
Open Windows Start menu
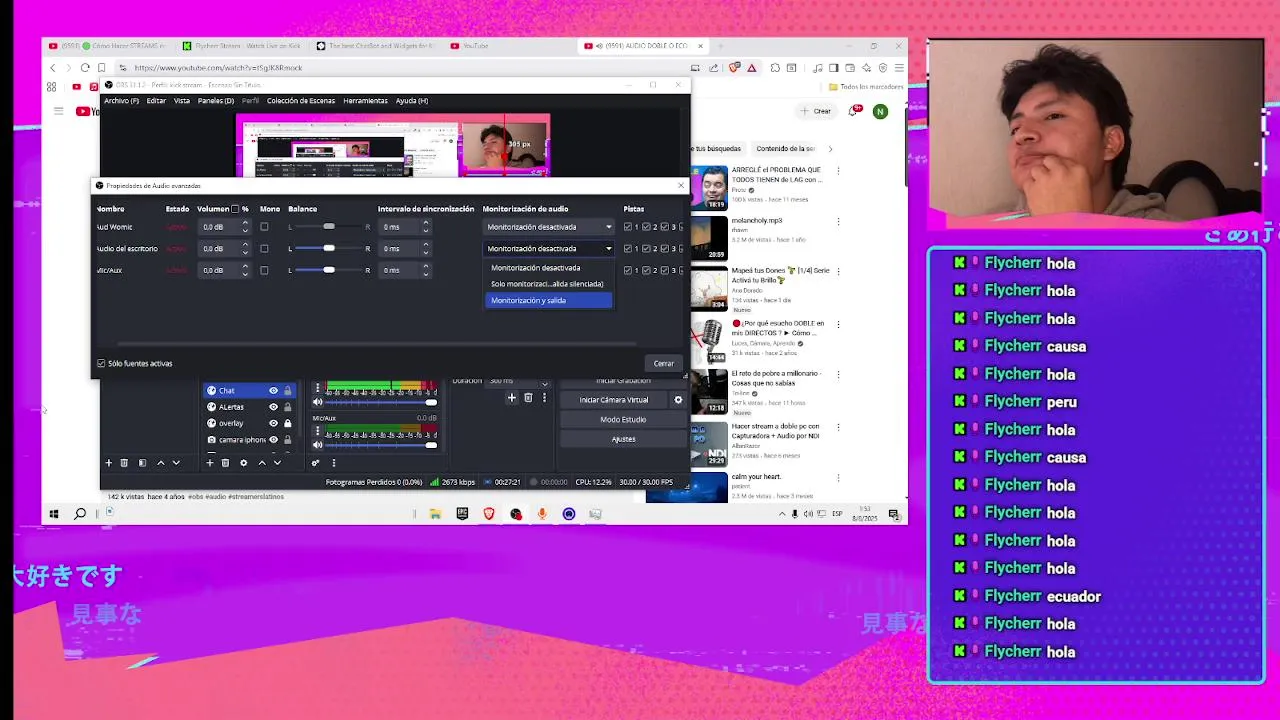click(53, 514)
